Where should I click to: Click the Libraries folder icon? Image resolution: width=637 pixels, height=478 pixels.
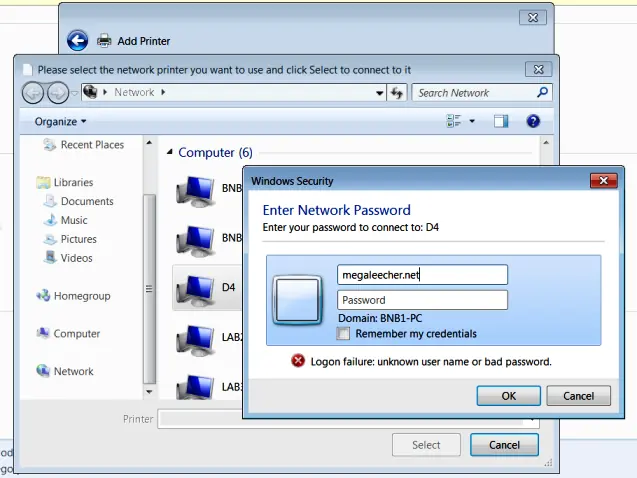(43, 182)
